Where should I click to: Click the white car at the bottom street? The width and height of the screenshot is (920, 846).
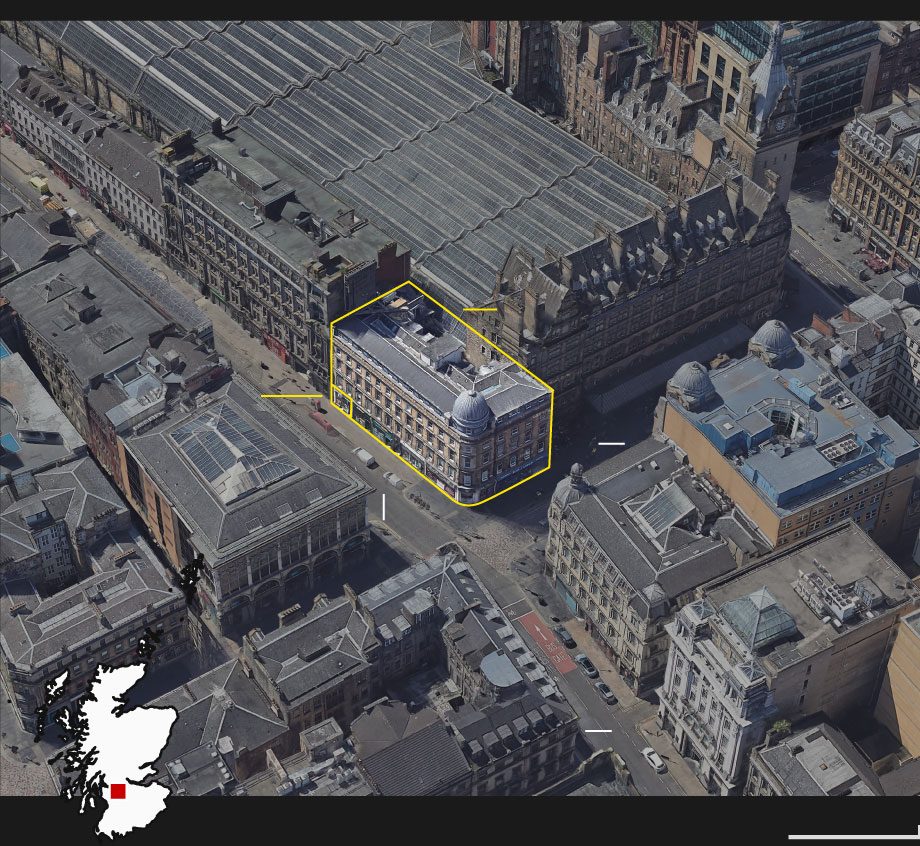(654, 760)
